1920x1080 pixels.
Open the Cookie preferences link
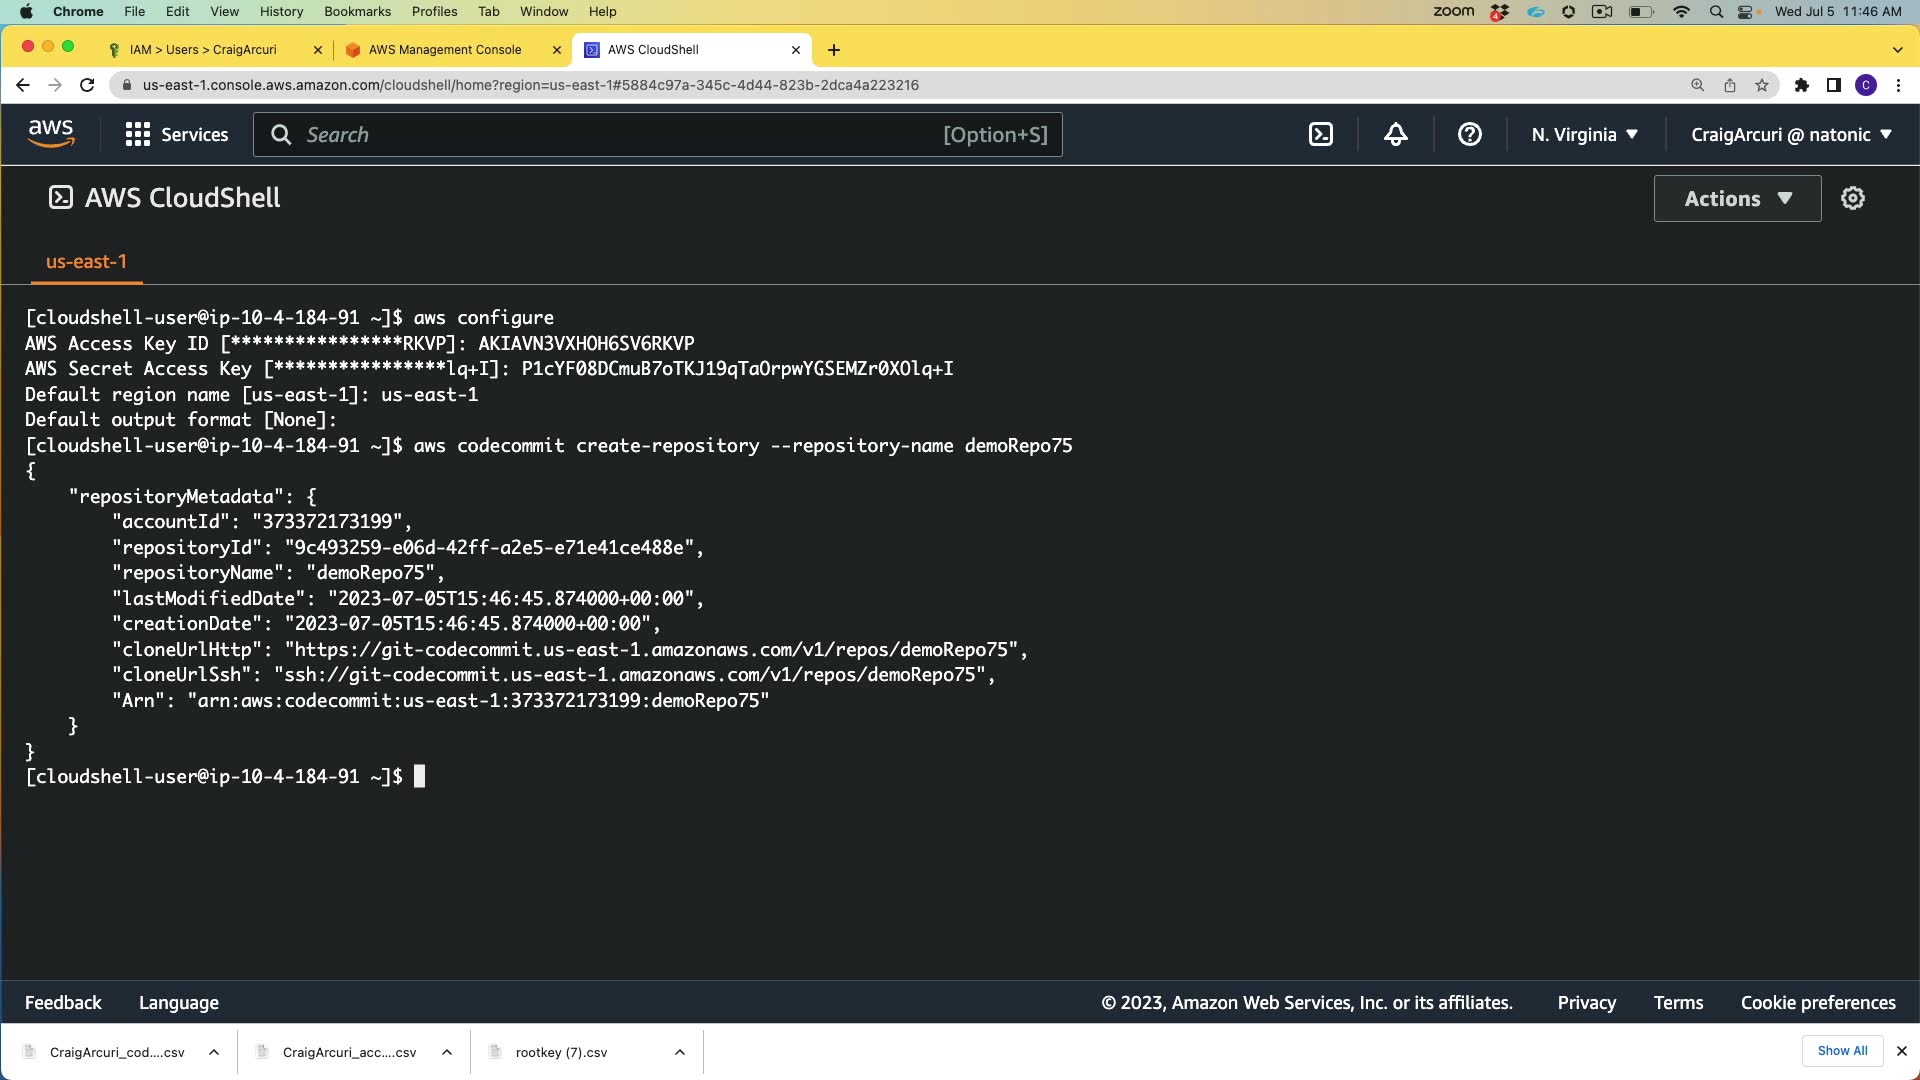click(1817, 1002)
